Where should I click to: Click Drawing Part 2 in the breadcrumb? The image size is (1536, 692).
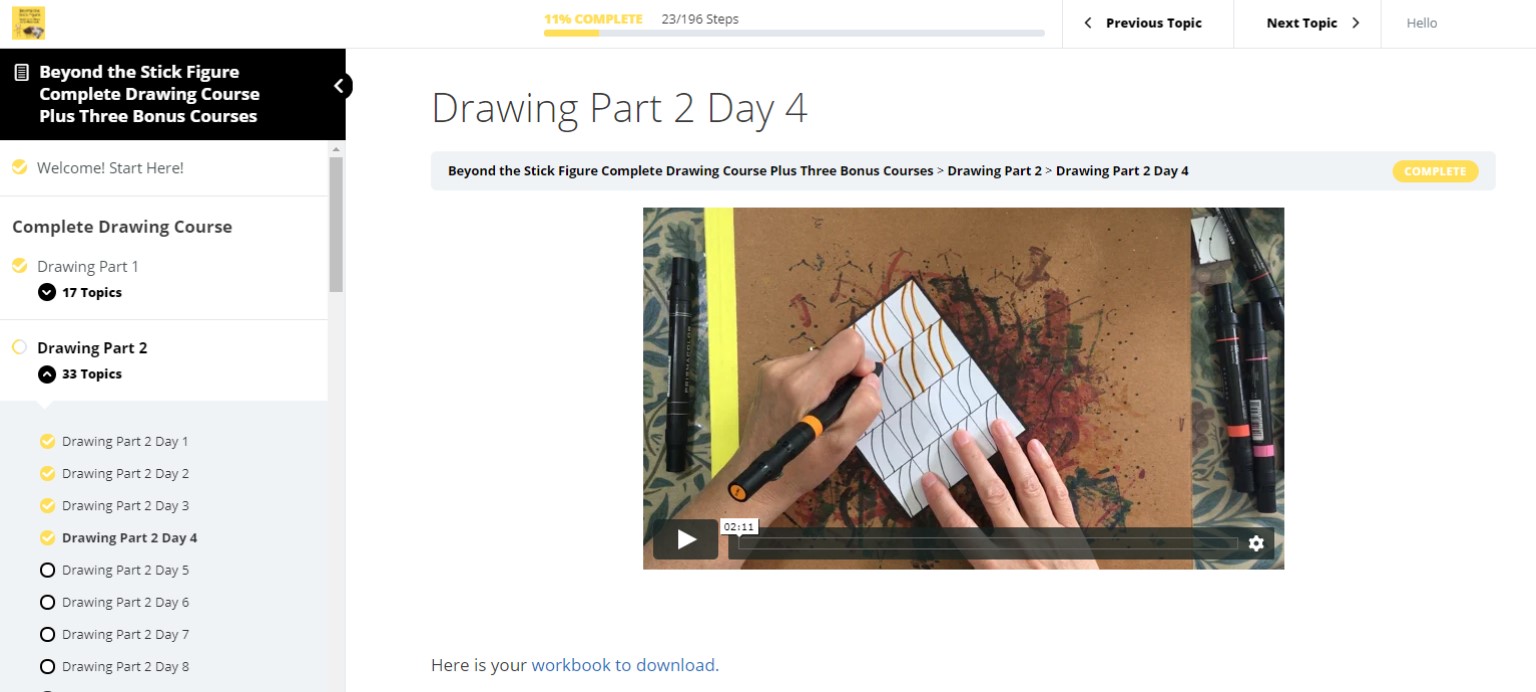[994, 171]
